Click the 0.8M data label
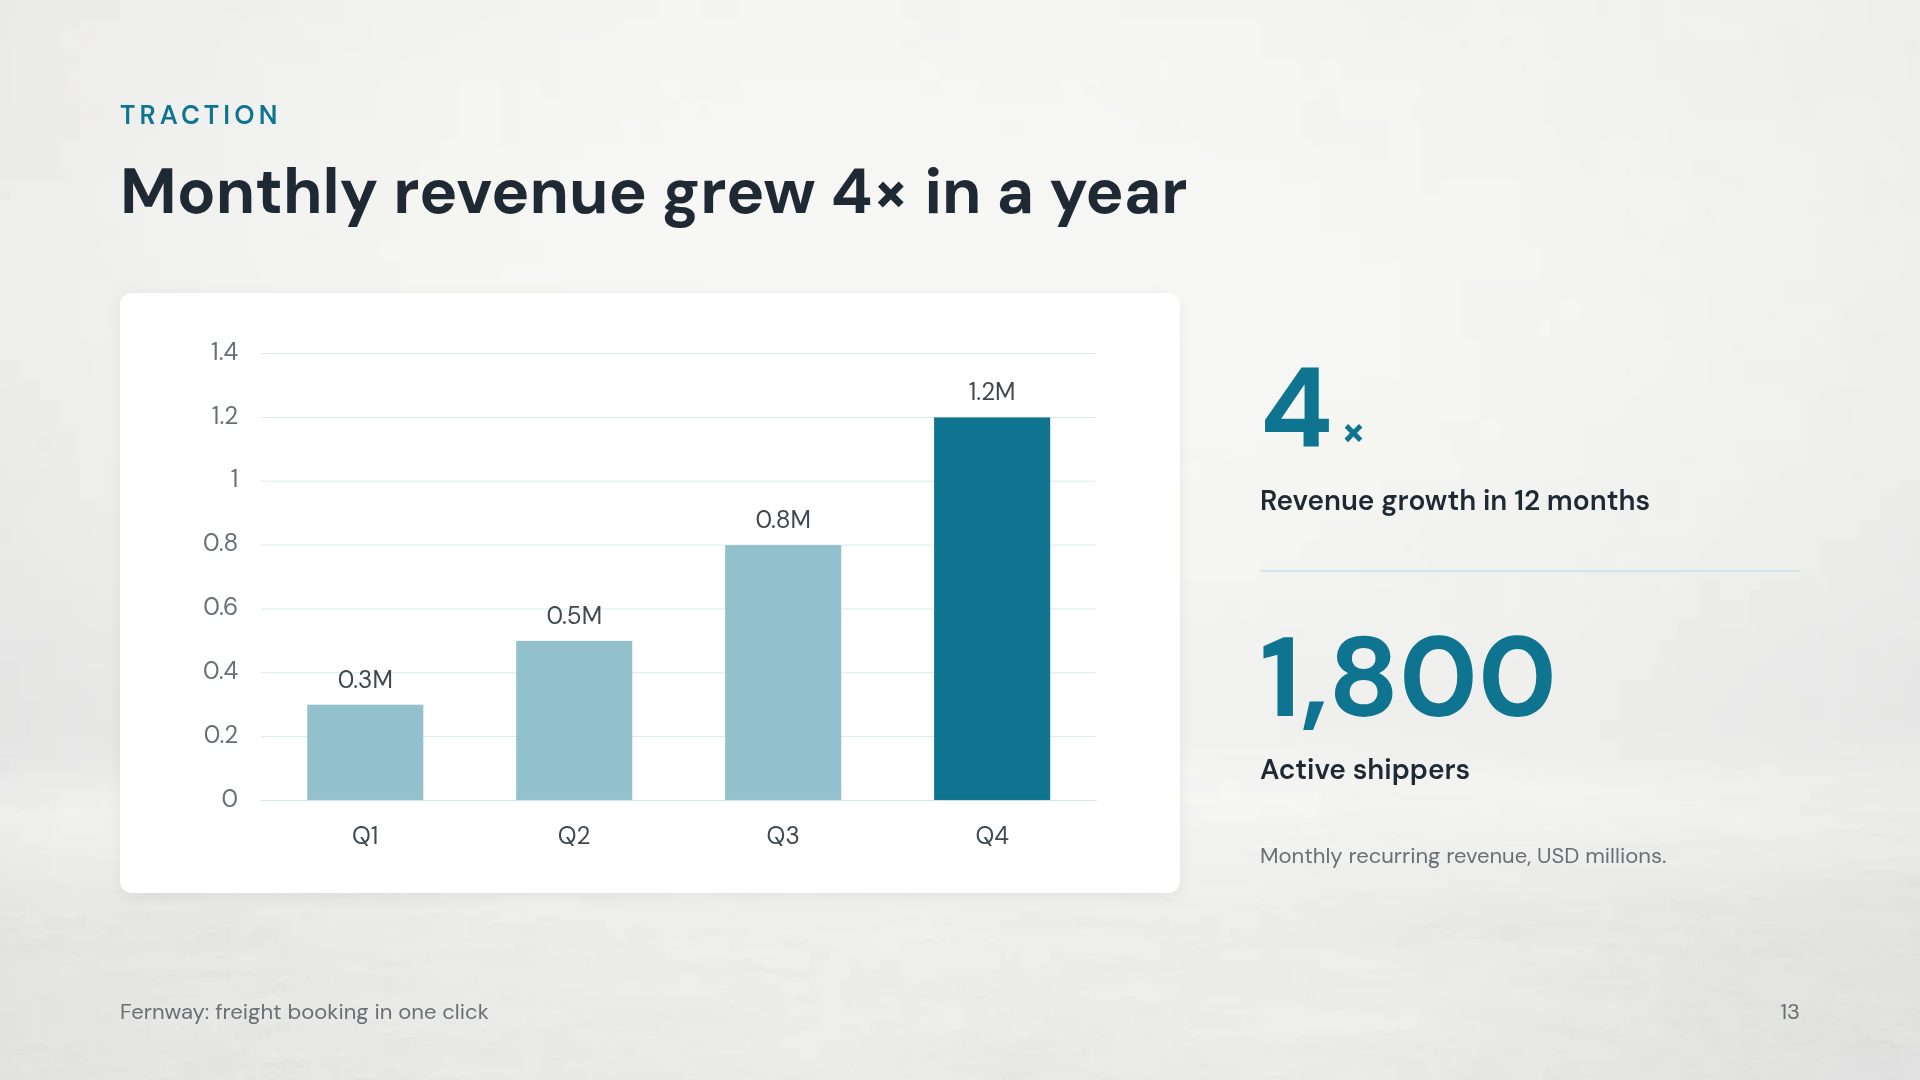This screenshot has width=1920, height=1080. [x=783, y=520]
